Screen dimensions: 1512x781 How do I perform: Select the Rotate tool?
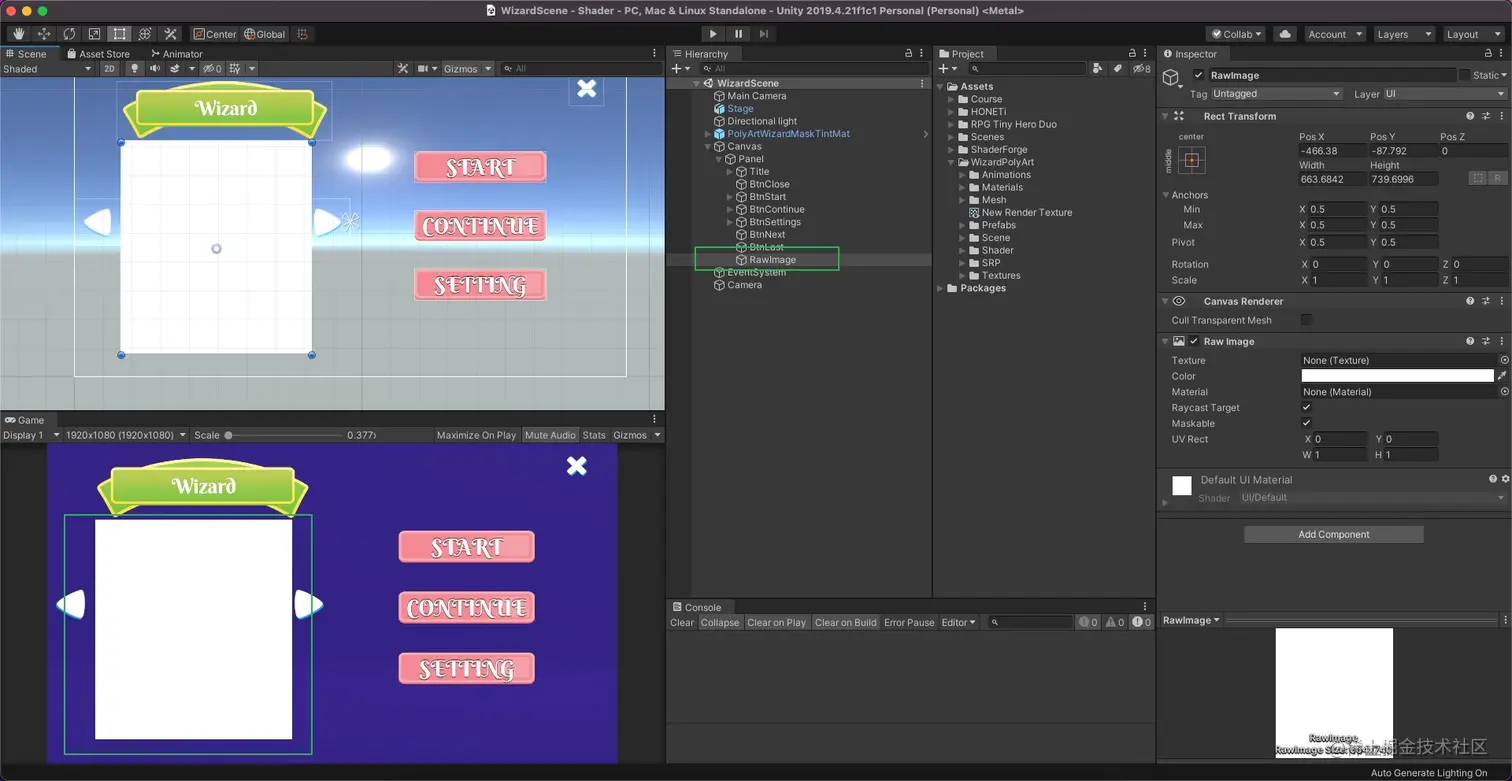(x=69, y=34)
